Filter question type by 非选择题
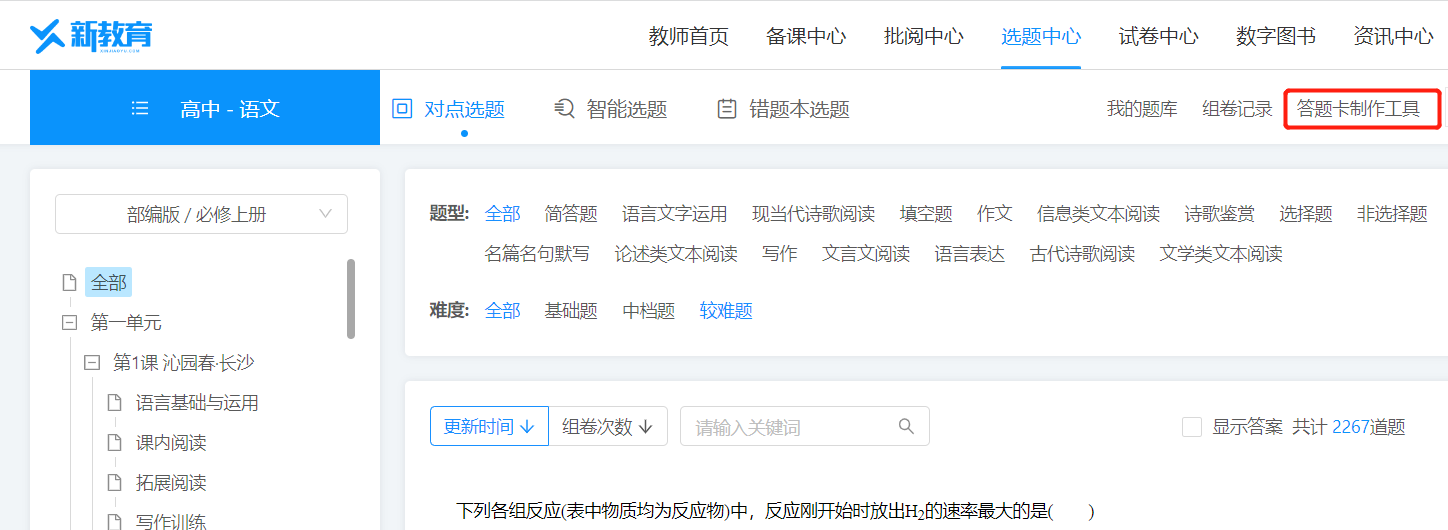1448x530 pixels. 1392,214
